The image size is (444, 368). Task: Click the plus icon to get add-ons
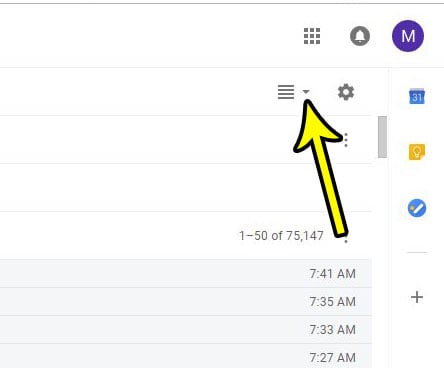point(417,297)
